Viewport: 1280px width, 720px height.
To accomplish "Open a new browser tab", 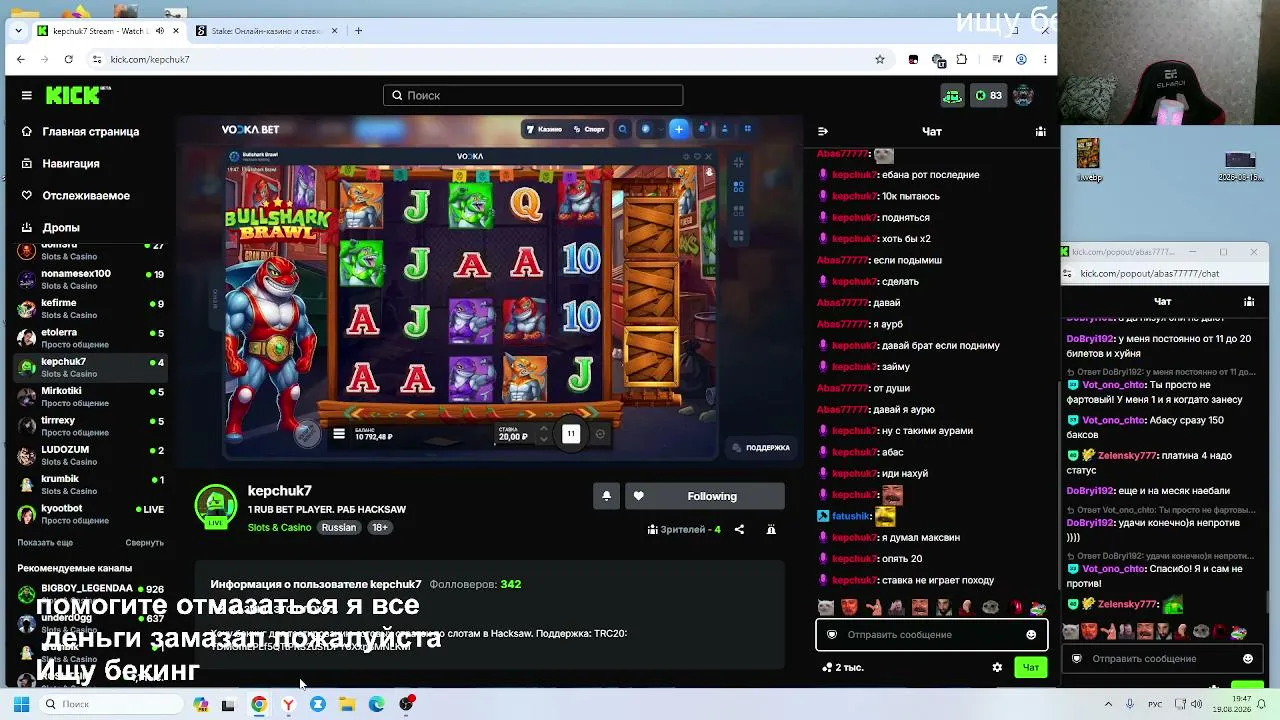I will (359, 31).
